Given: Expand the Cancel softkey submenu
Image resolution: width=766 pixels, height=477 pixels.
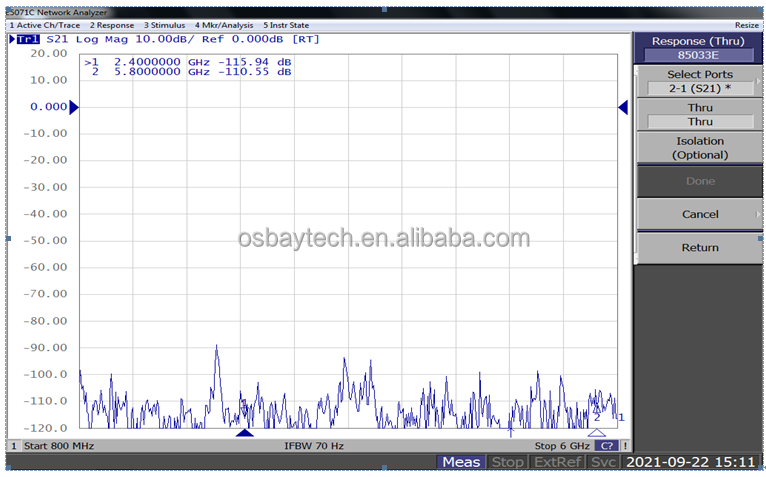Looking at the screenshot, I should 700,214.
